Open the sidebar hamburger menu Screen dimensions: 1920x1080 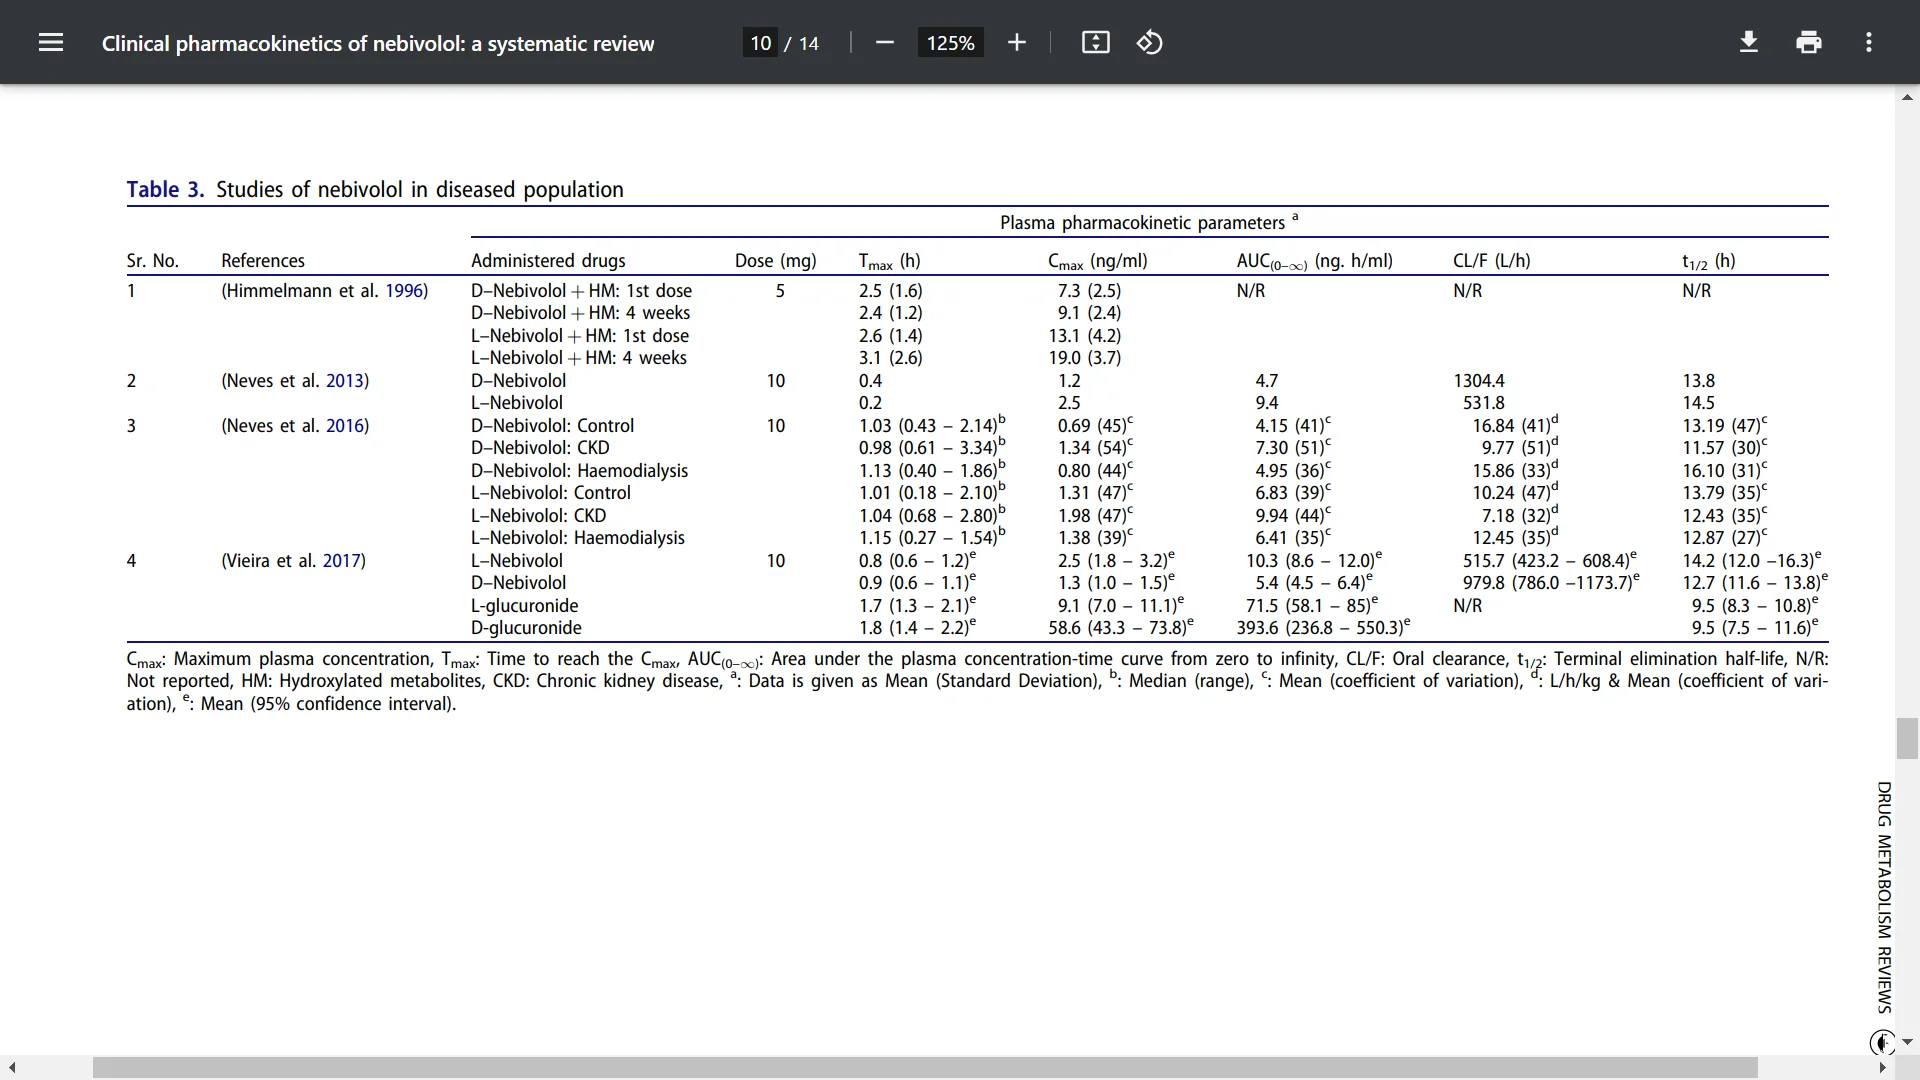(x=51, y=42)
